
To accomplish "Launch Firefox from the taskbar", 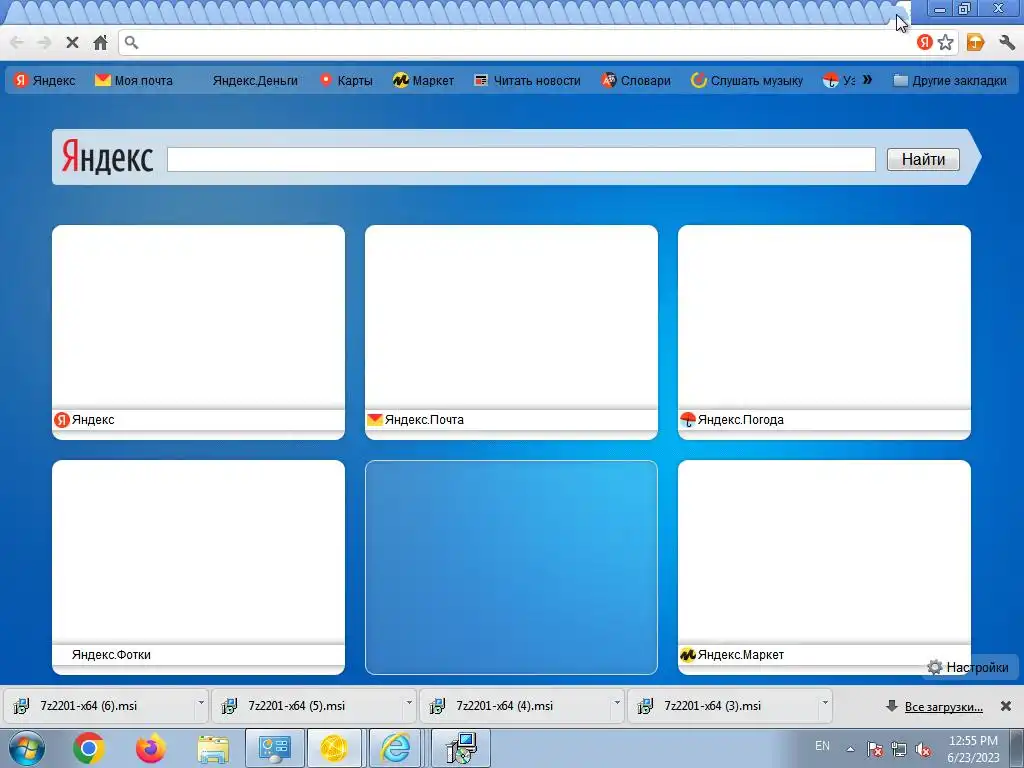I will pos(151,748).
